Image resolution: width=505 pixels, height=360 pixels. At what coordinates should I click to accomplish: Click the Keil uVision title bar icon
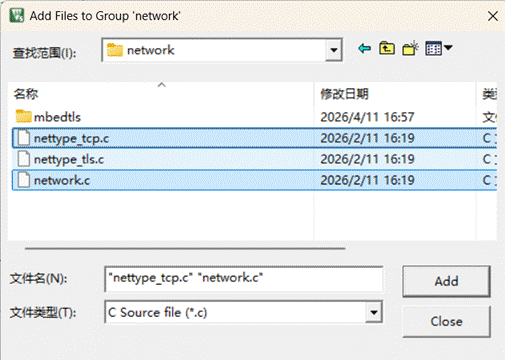[17, 15]
